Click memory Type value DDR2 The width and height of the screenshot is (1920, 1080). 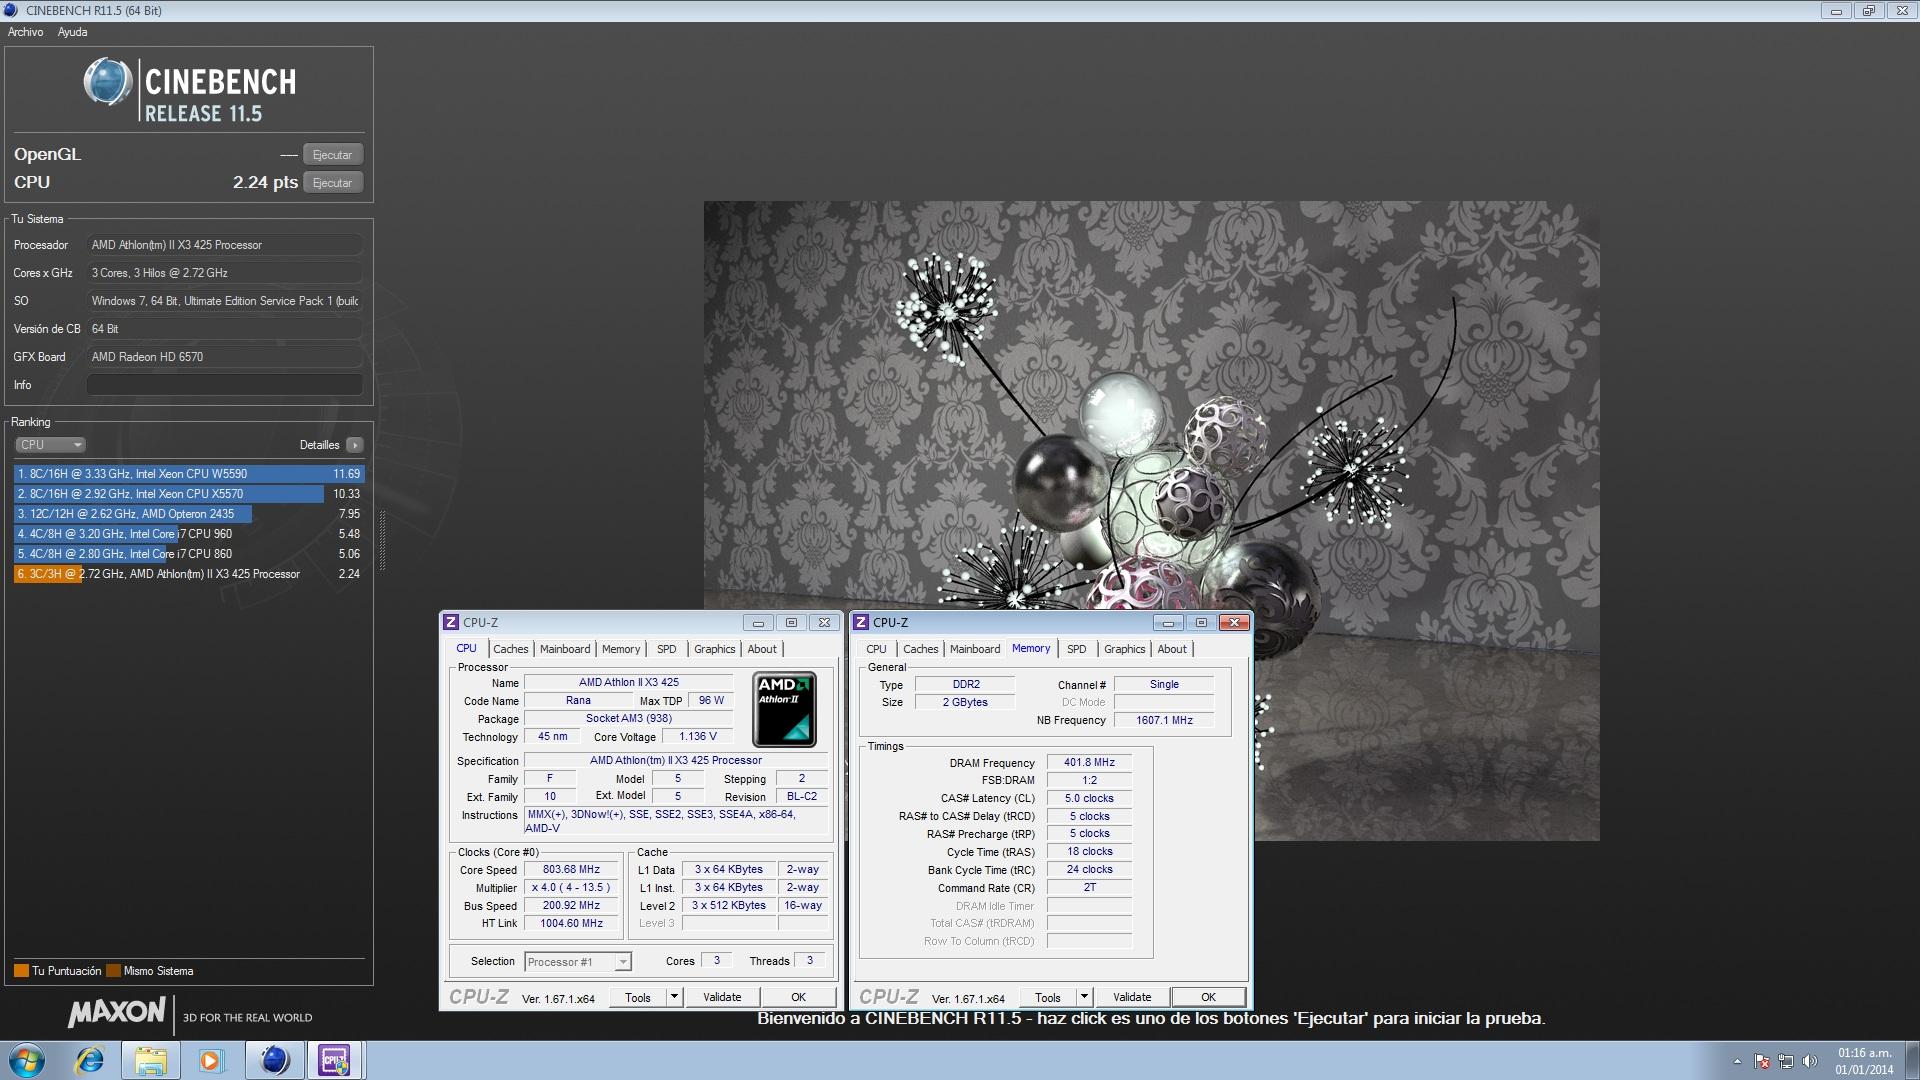pos(966,685)
